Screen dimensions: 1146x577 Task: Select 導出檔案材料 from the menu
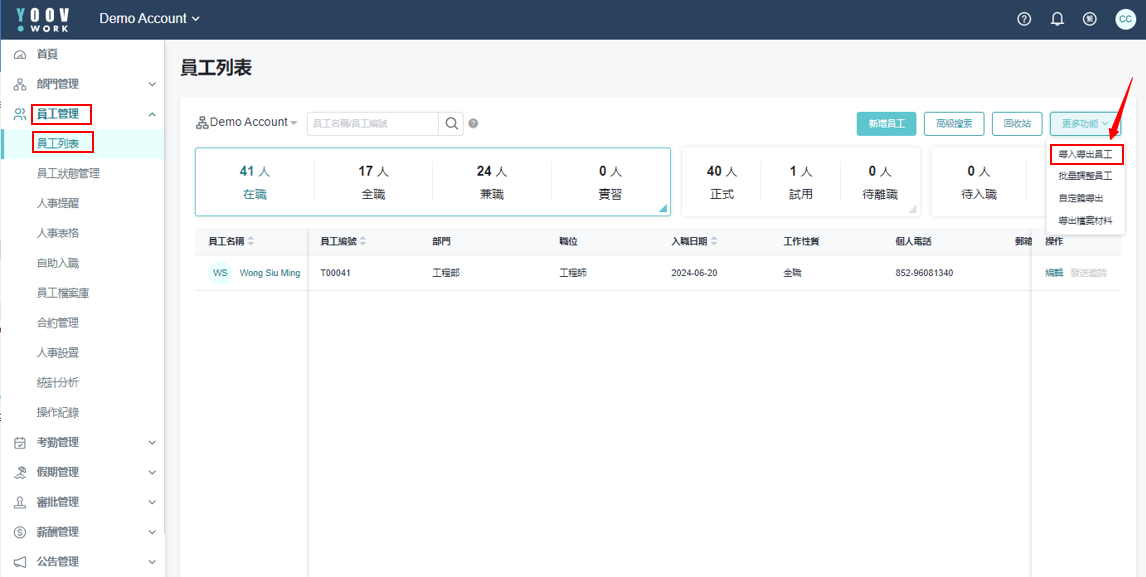(x=1085, y=220)
